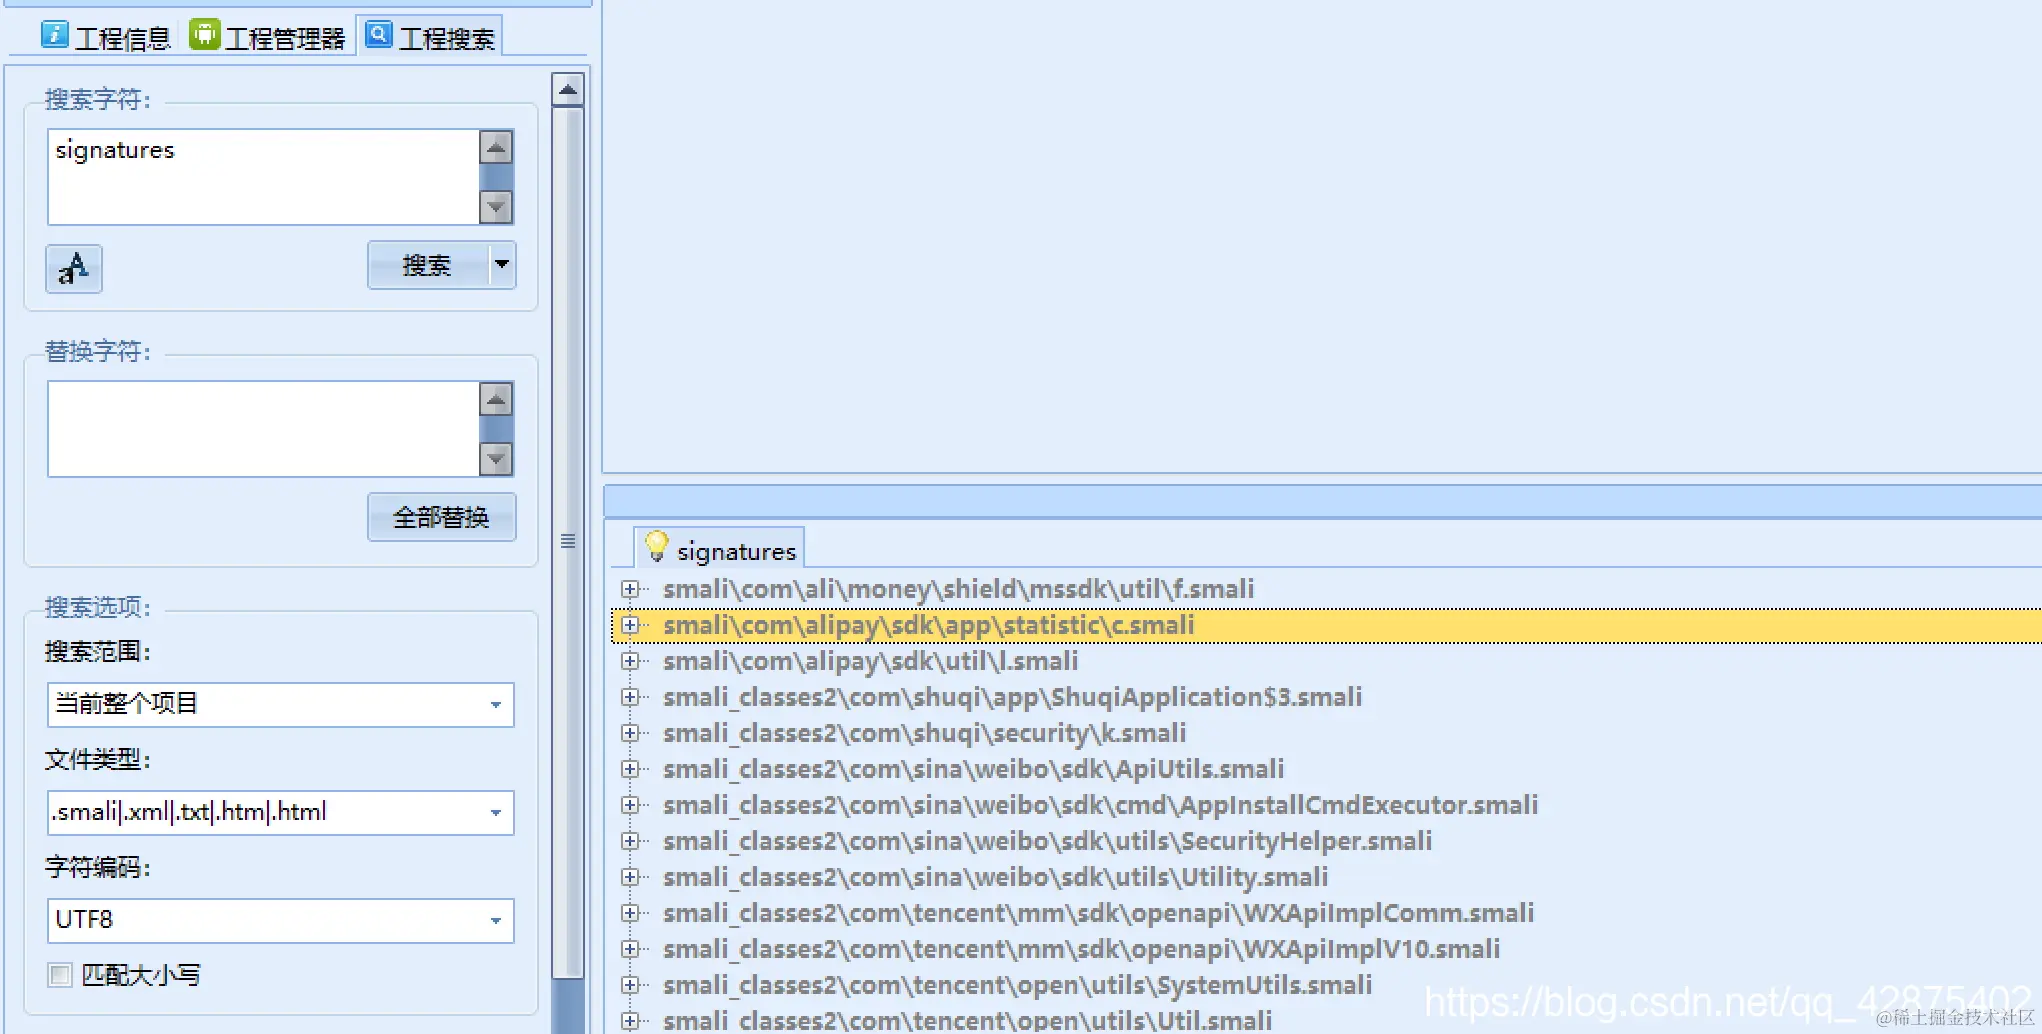2042x1034 pixels.
Task: Open the 字符编码 dropdown showing UTF8
Action: [x=281, y=920]
